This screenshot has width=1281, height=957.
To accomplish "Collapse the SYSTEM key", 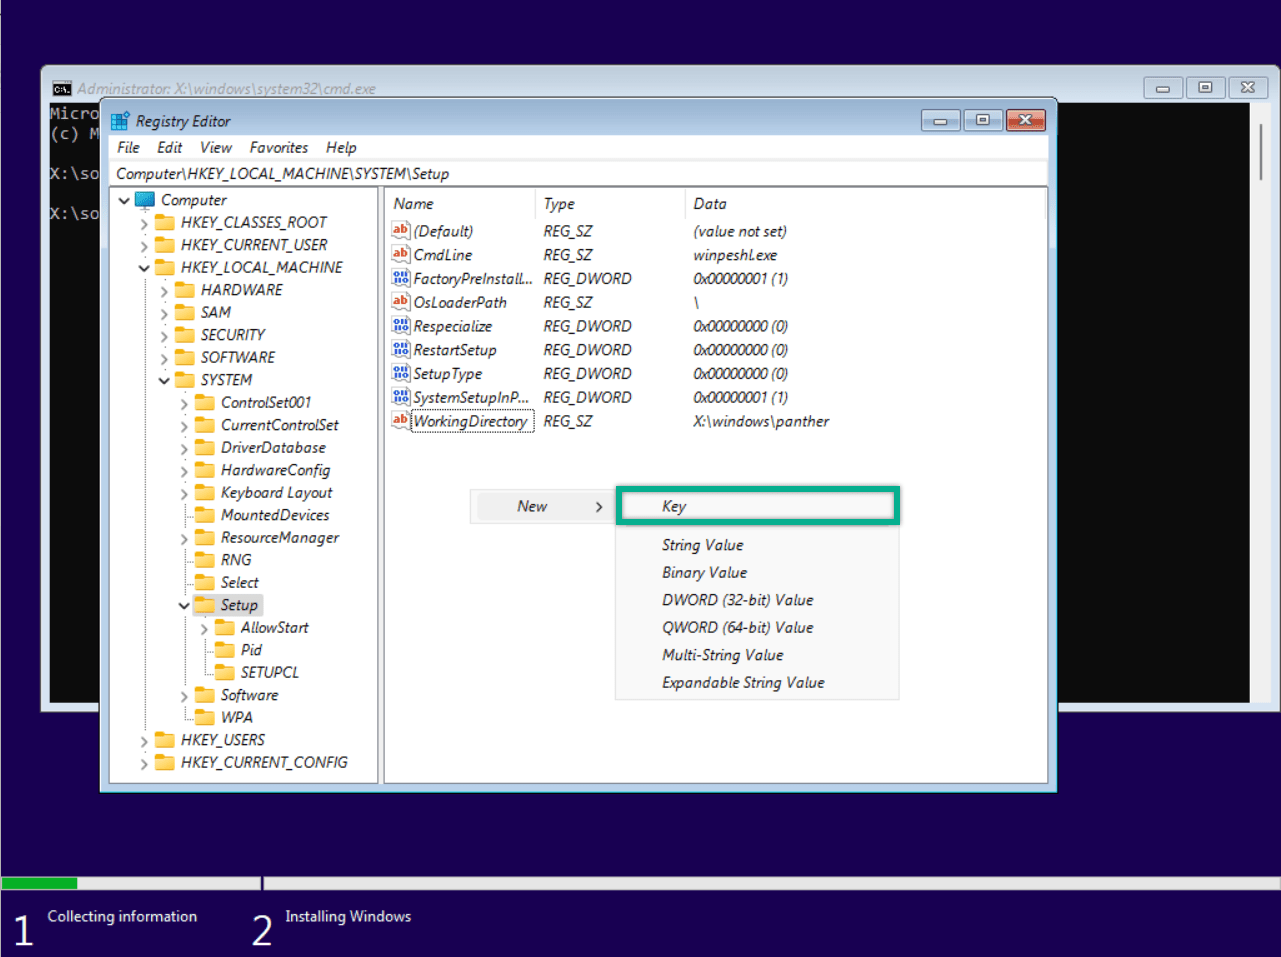I will (163, 379).
